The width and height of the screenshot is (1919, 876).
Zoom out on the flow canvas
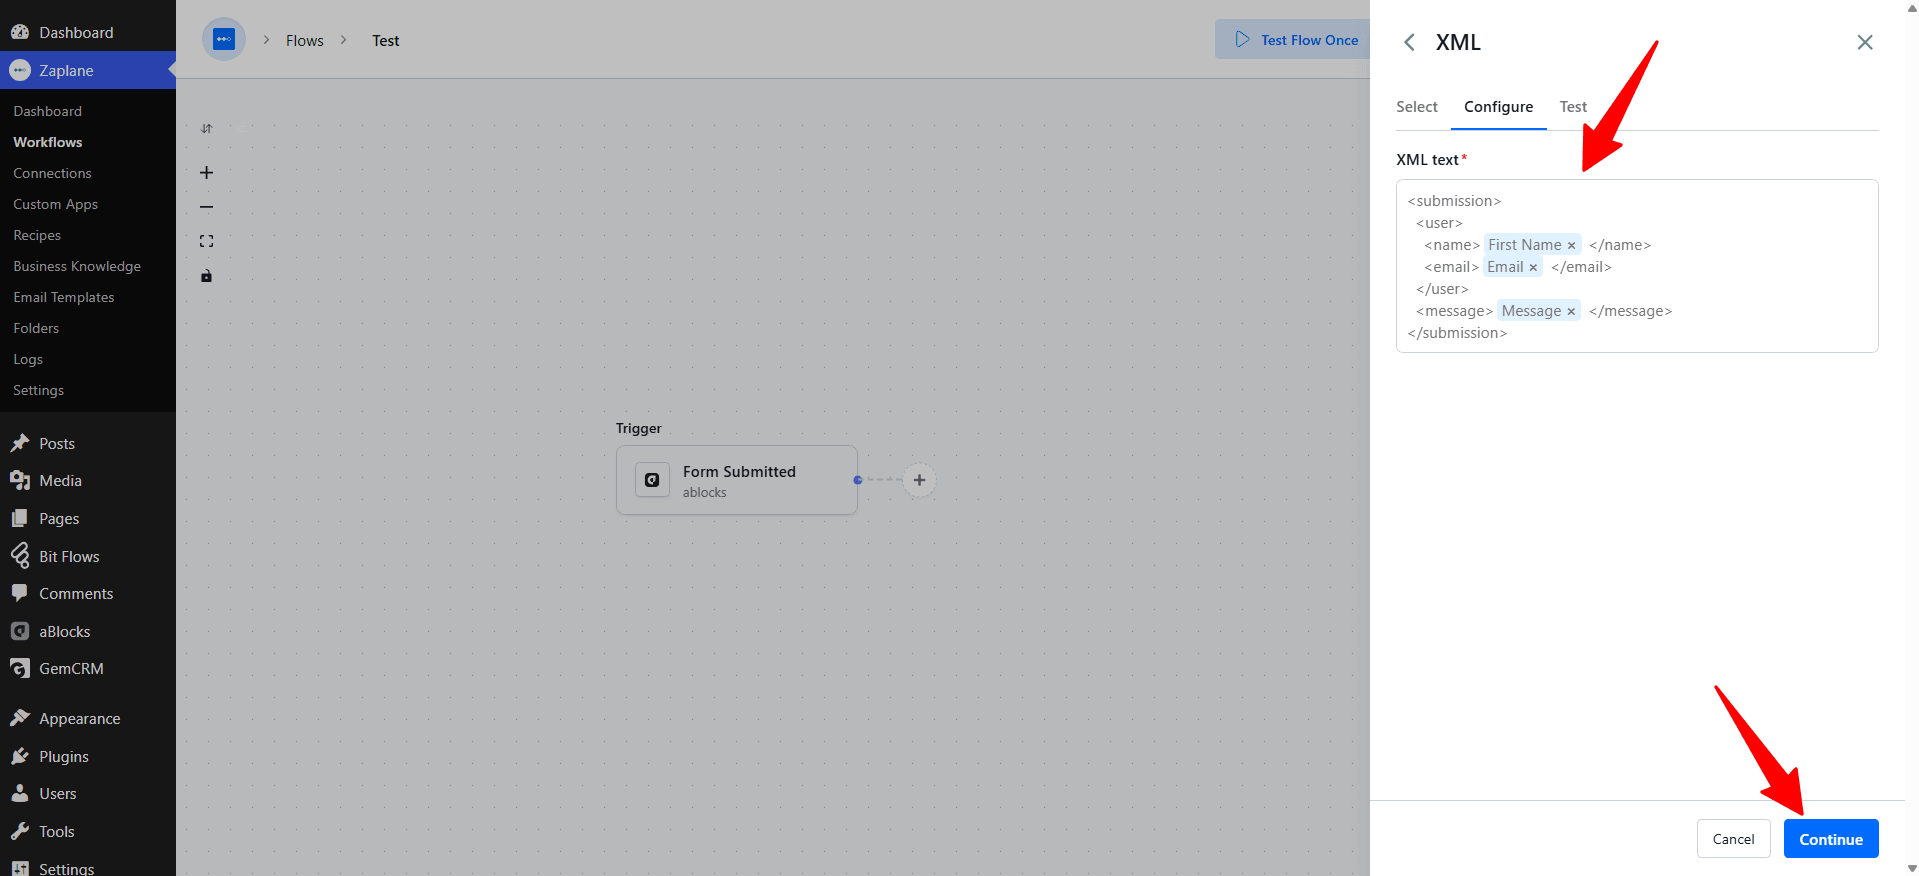click(206, 207)
